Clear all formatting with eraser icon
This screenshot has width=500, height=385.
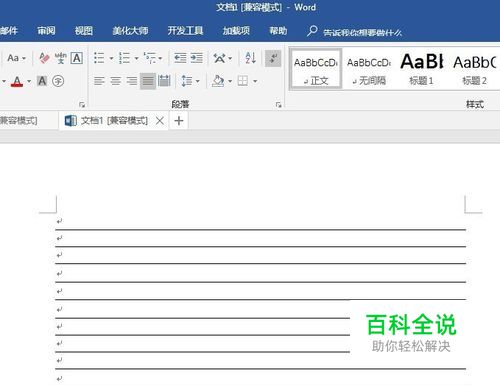point(44,58)
